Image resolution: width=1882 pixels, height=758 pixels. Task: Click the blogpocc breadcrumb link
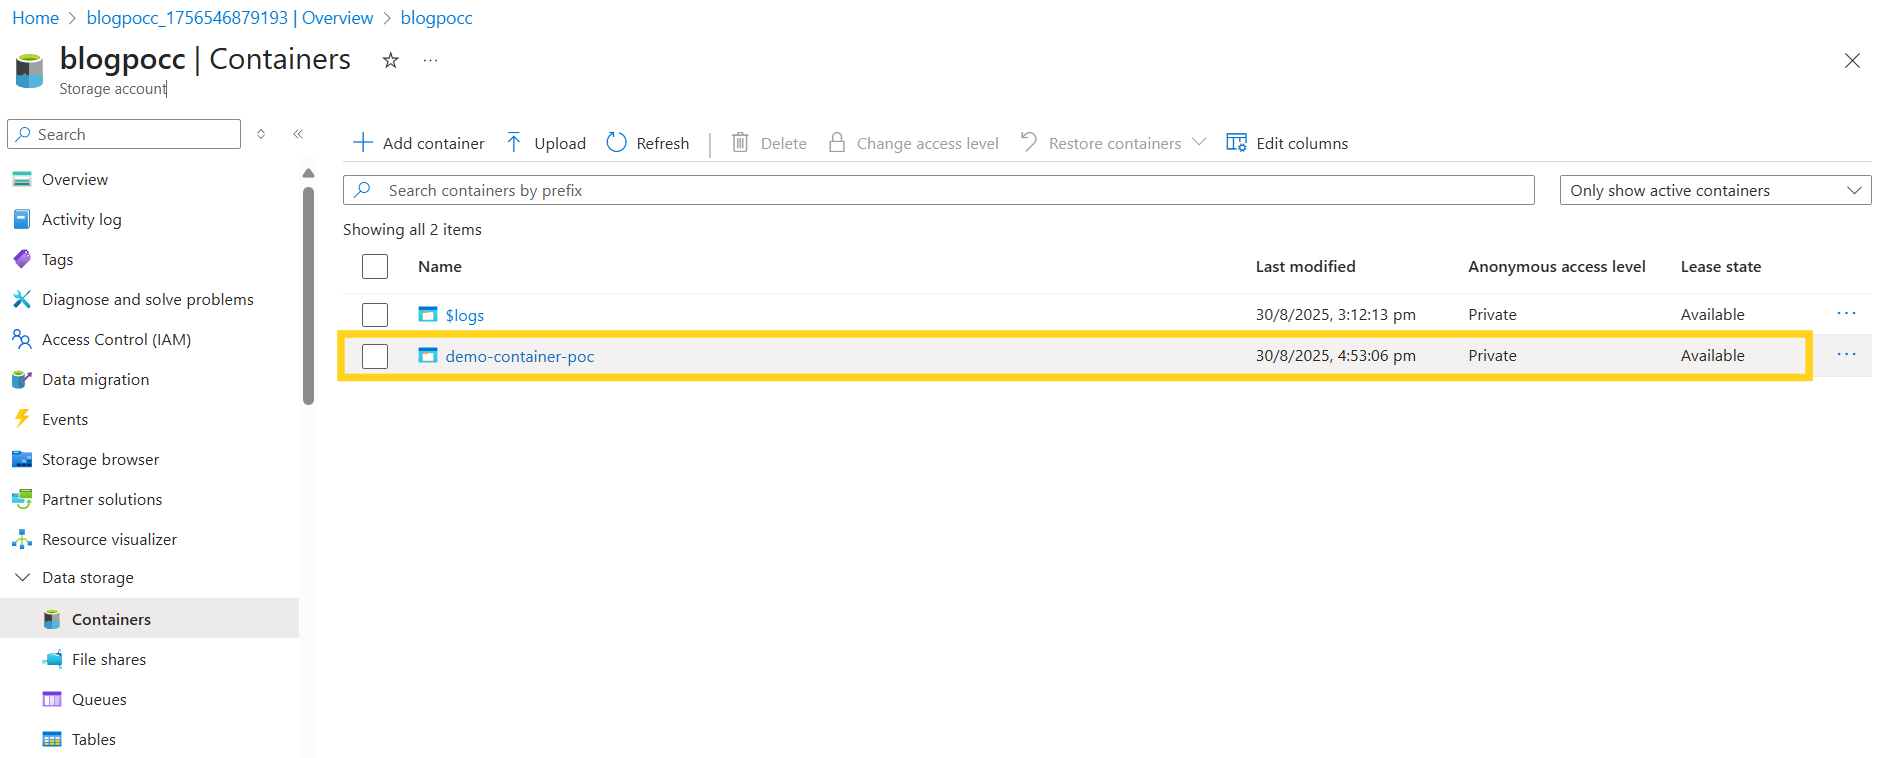(x=437, y=18)
